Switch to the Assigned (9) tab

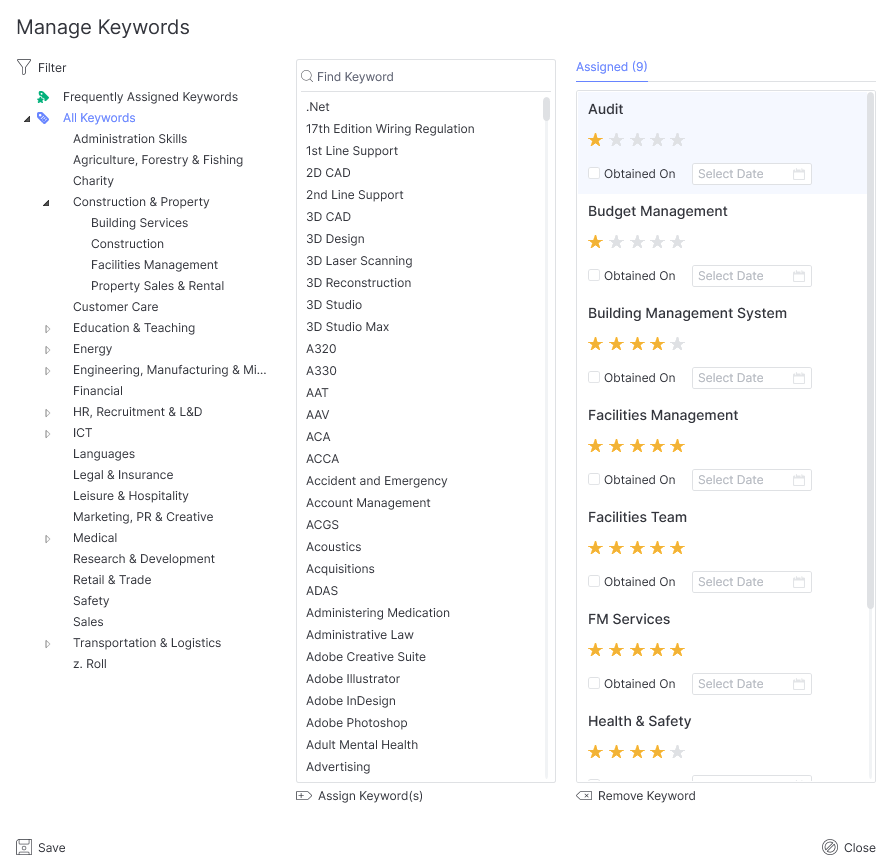pyautogui.click(x=611, y=67)
